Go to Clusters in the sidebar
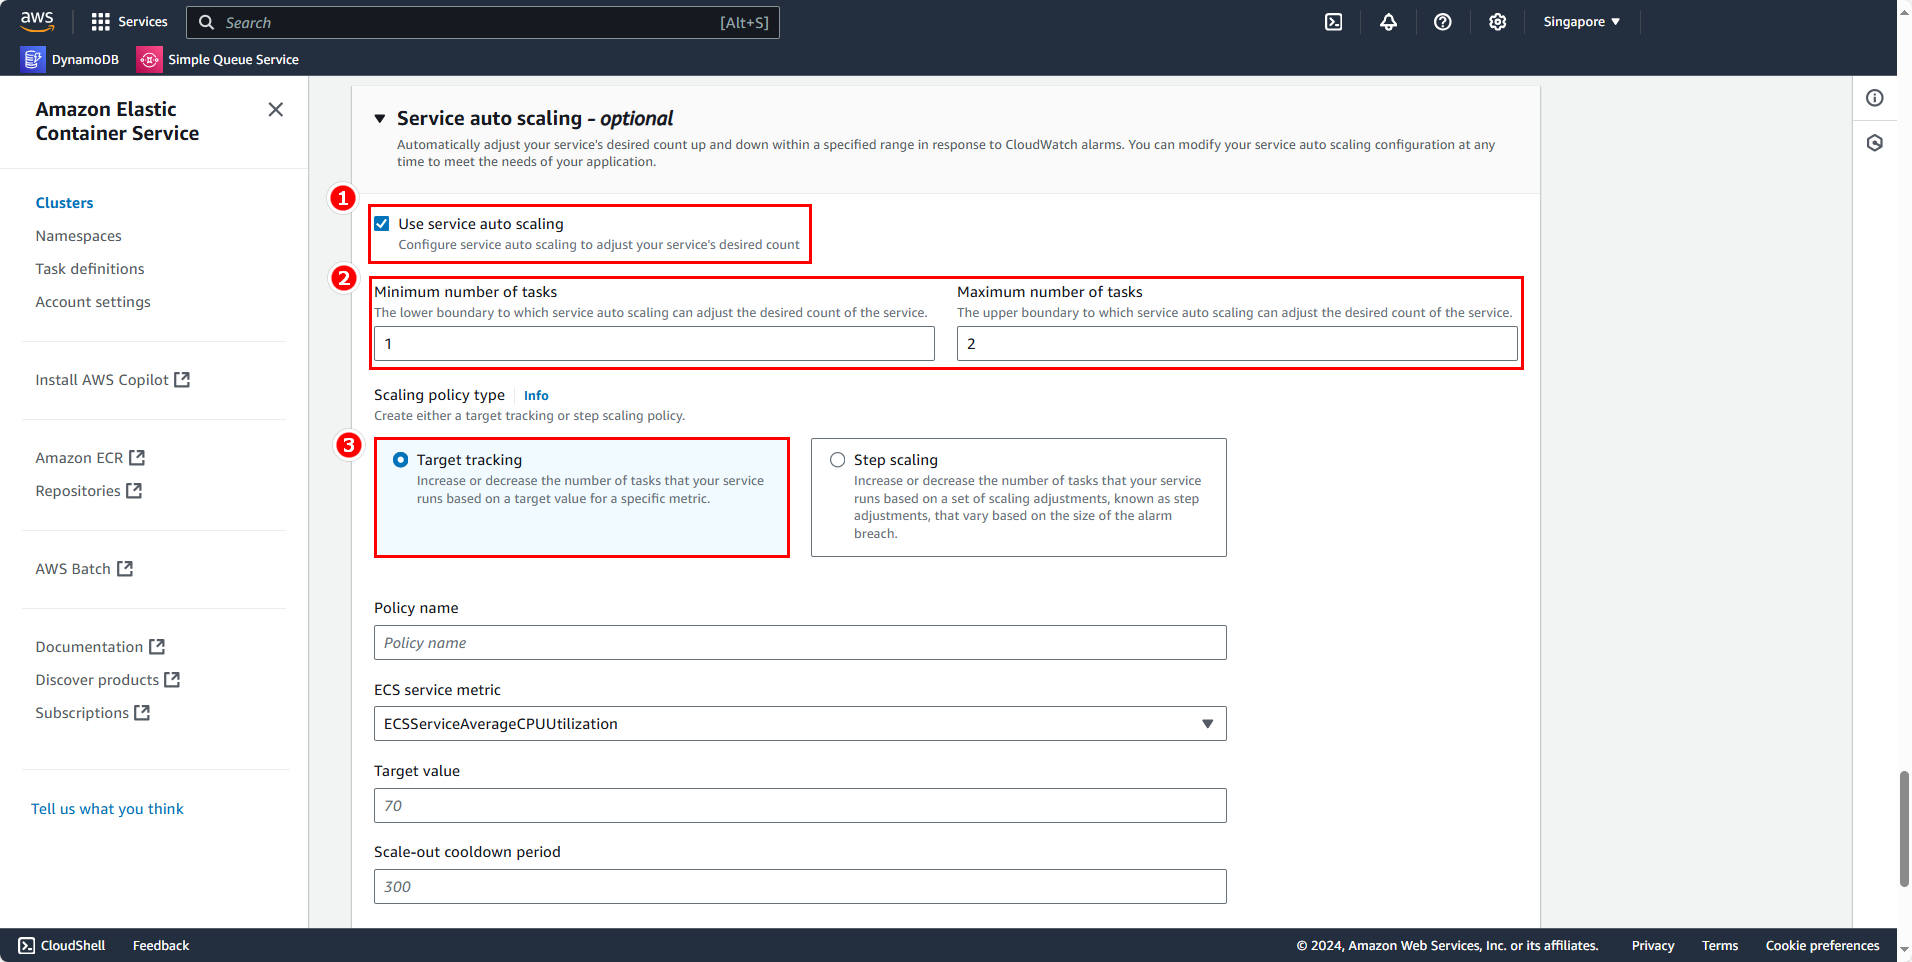 [x=65, y=203]
